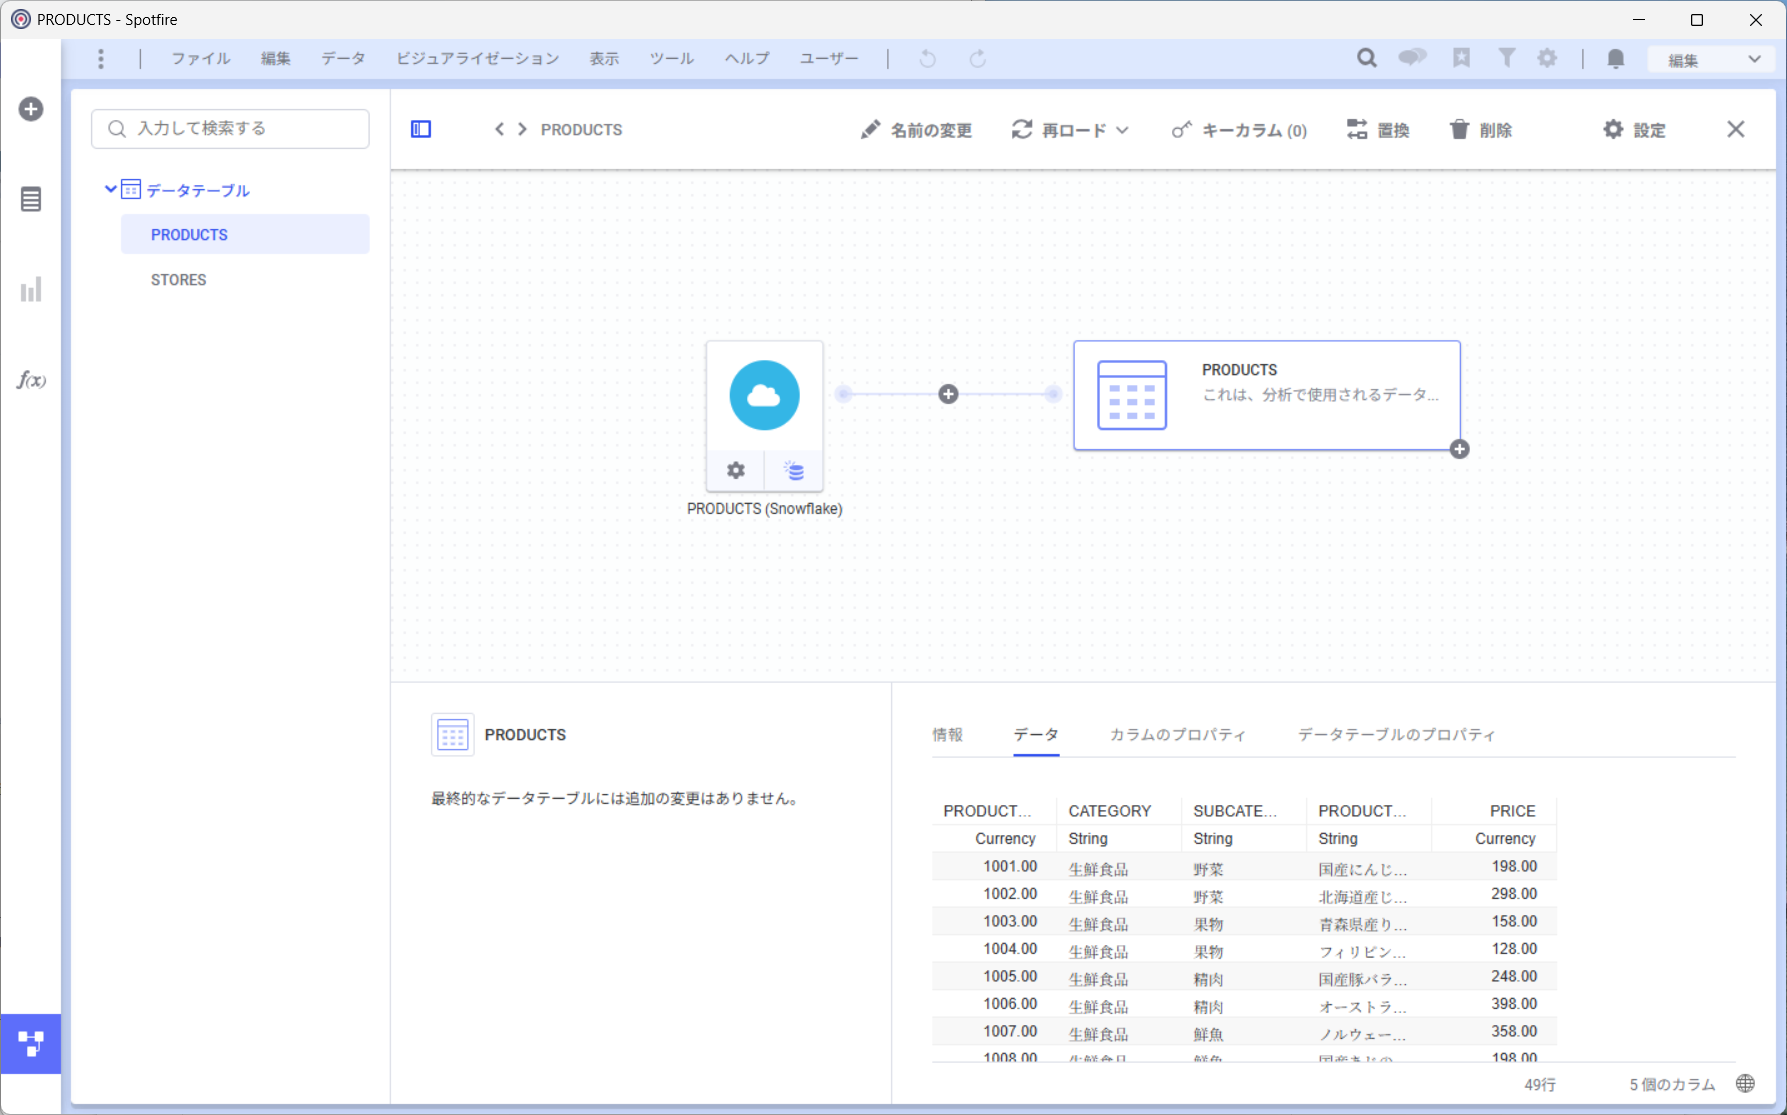Navigate back with the left chevron
Image resolution: width=1787 pixels, height=1115 pixels.
pos(499,129)
